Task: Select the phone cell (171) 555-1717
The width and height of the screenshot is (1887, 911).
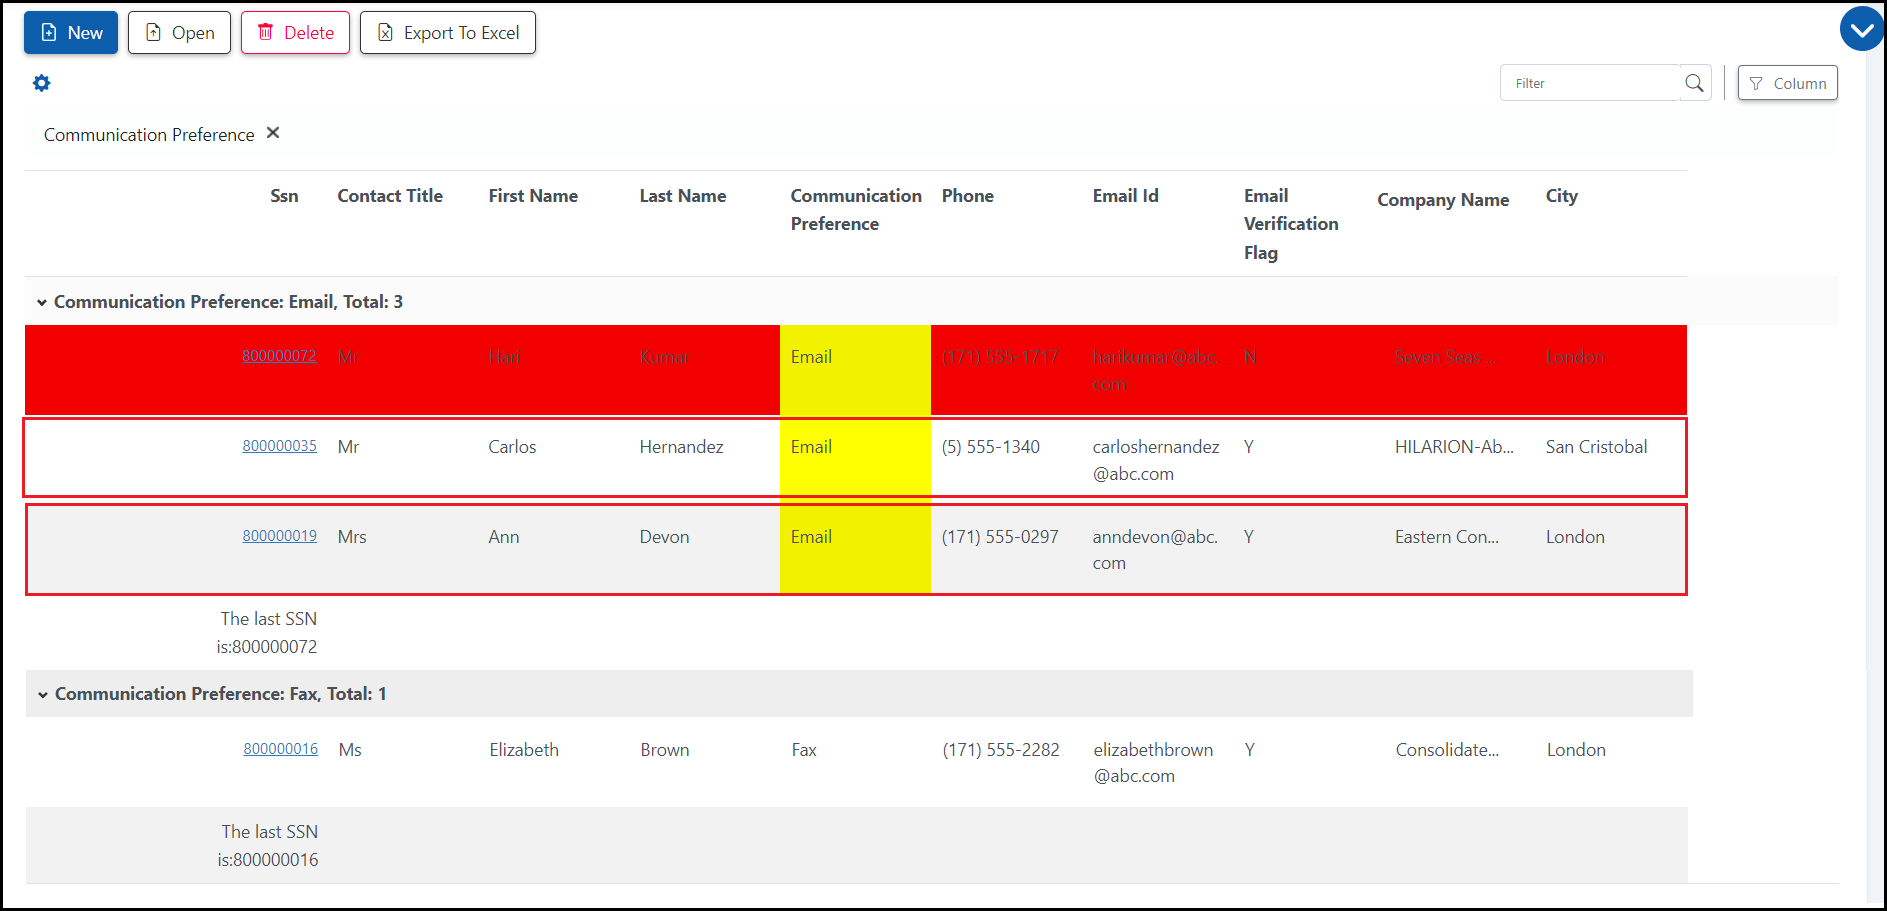Action: (x=1000, y=357)
